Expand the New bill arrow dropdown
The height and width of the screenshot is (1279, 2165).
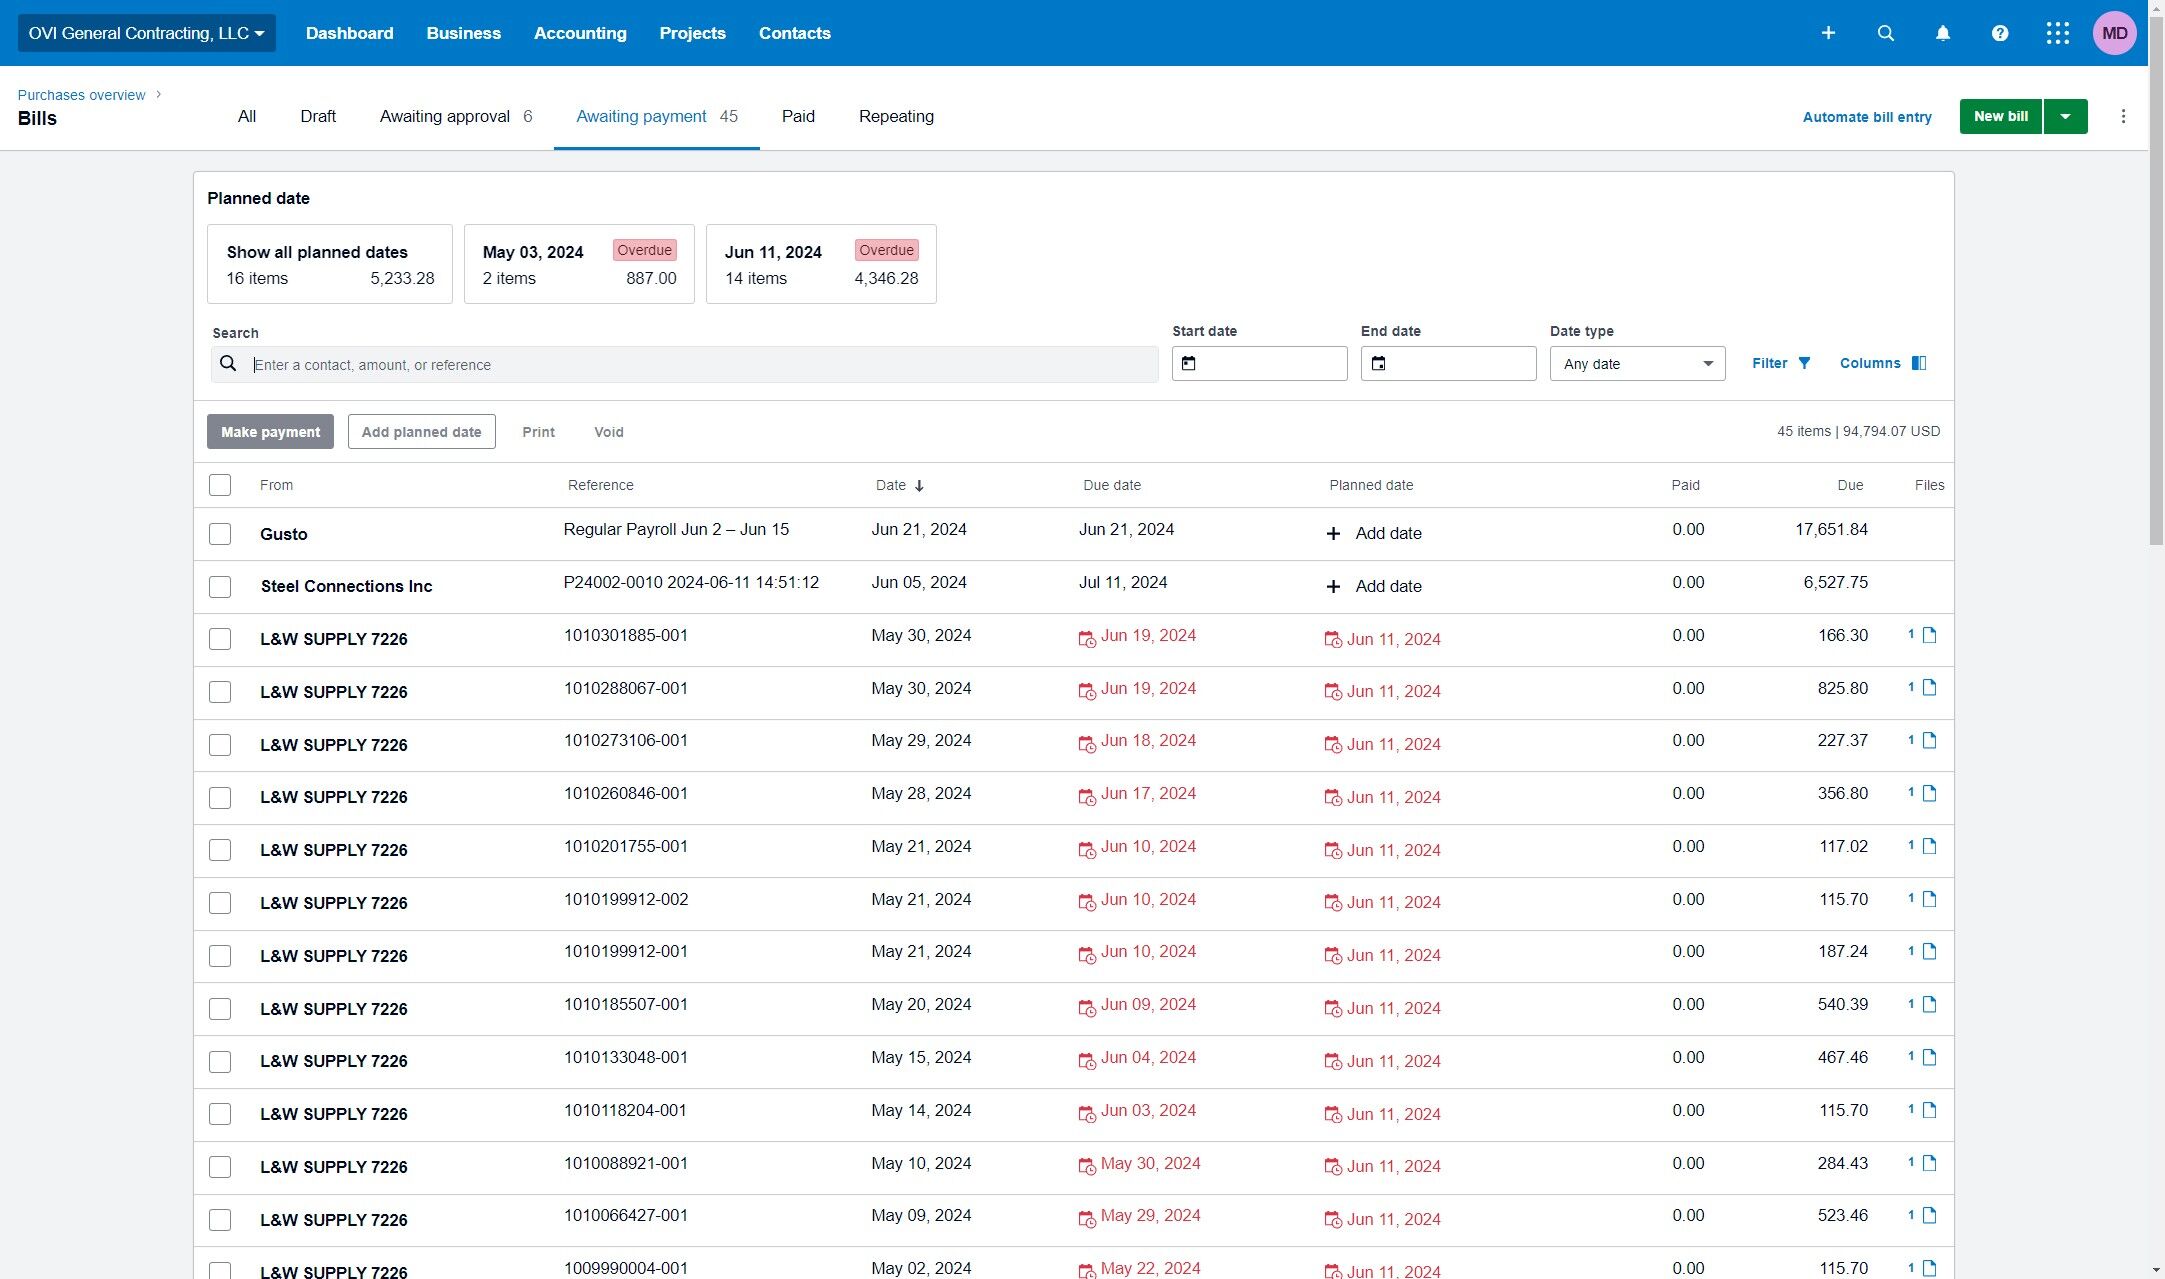tap(2065, 117)
